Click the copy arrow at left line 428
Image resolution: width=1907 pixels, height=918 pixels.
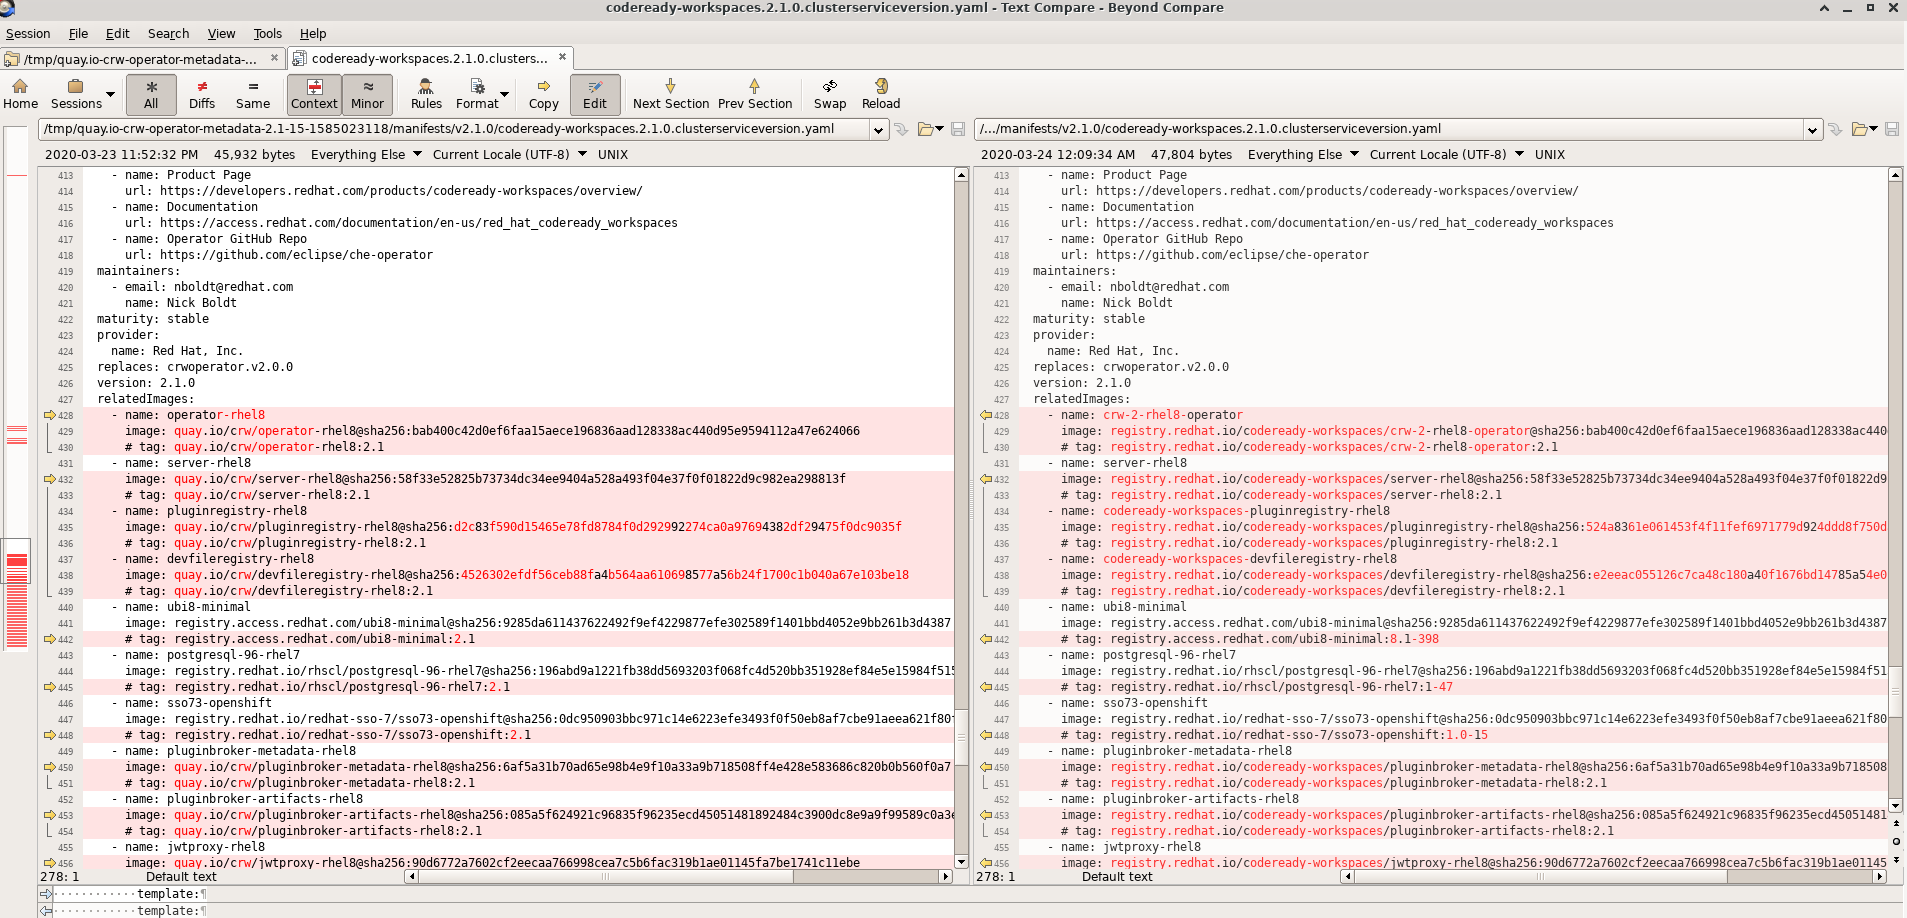49,415
